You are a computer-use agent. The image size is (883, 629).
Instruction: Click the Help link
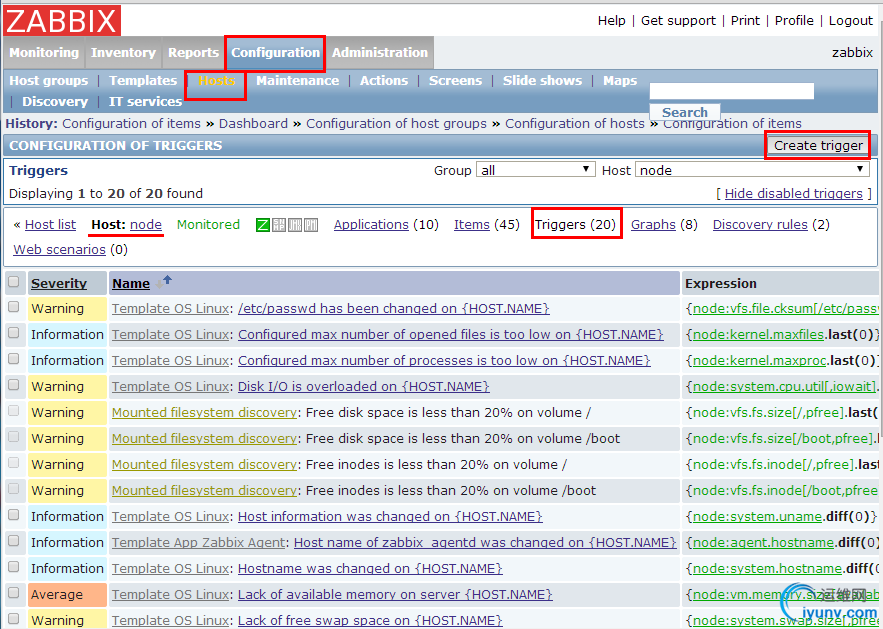point(612,20)
